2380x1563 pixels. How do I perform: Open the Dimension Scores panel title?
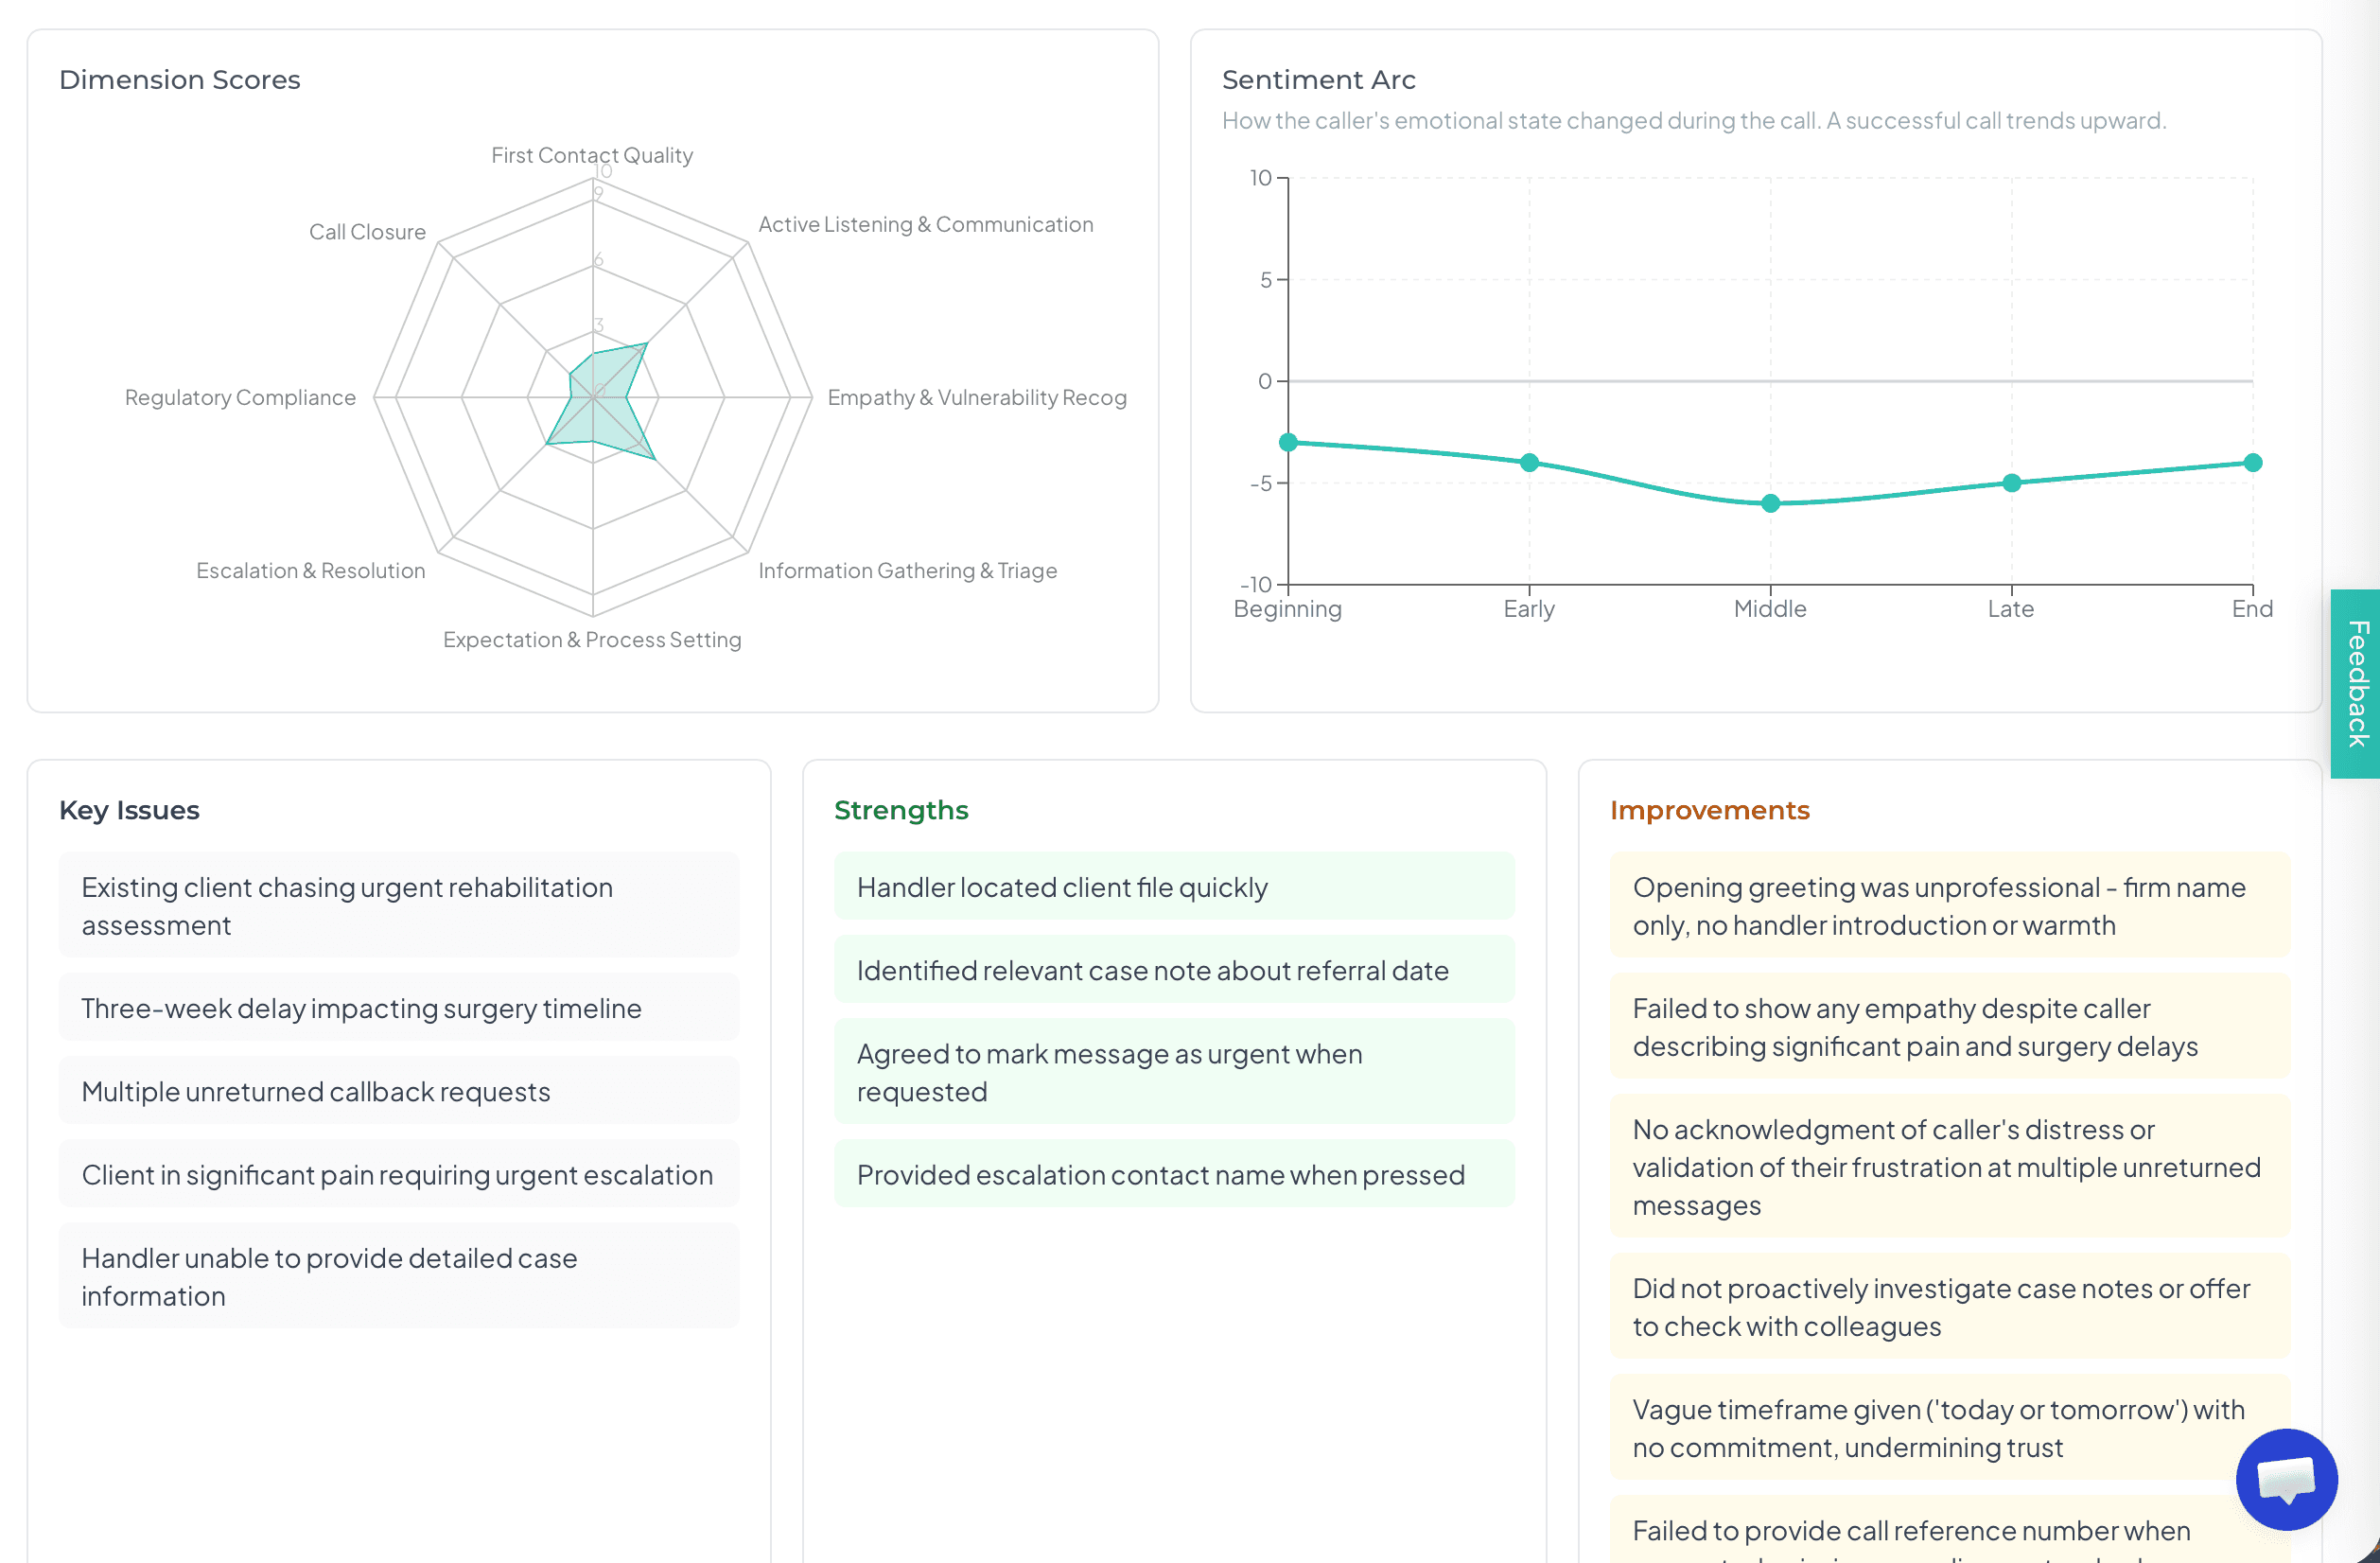180,79
